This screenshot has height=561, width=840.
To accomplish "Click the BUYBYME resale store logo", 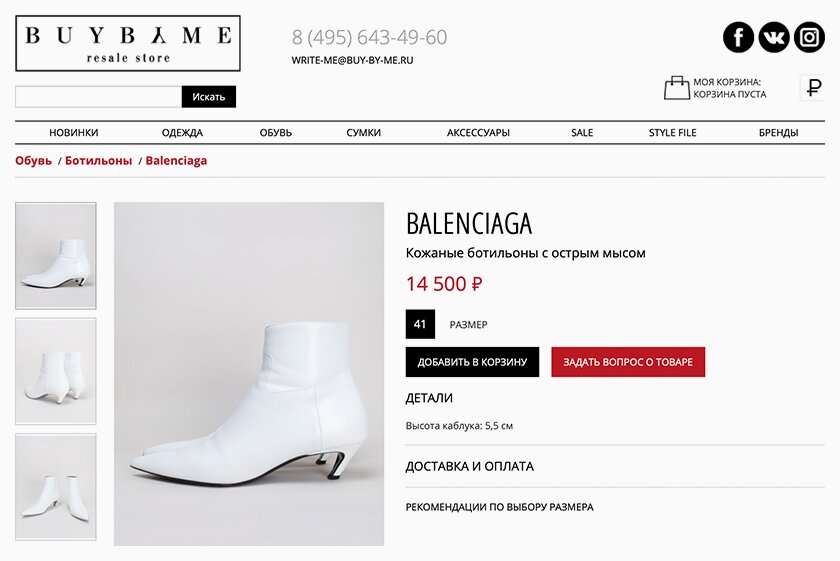I will click(128, 43).
